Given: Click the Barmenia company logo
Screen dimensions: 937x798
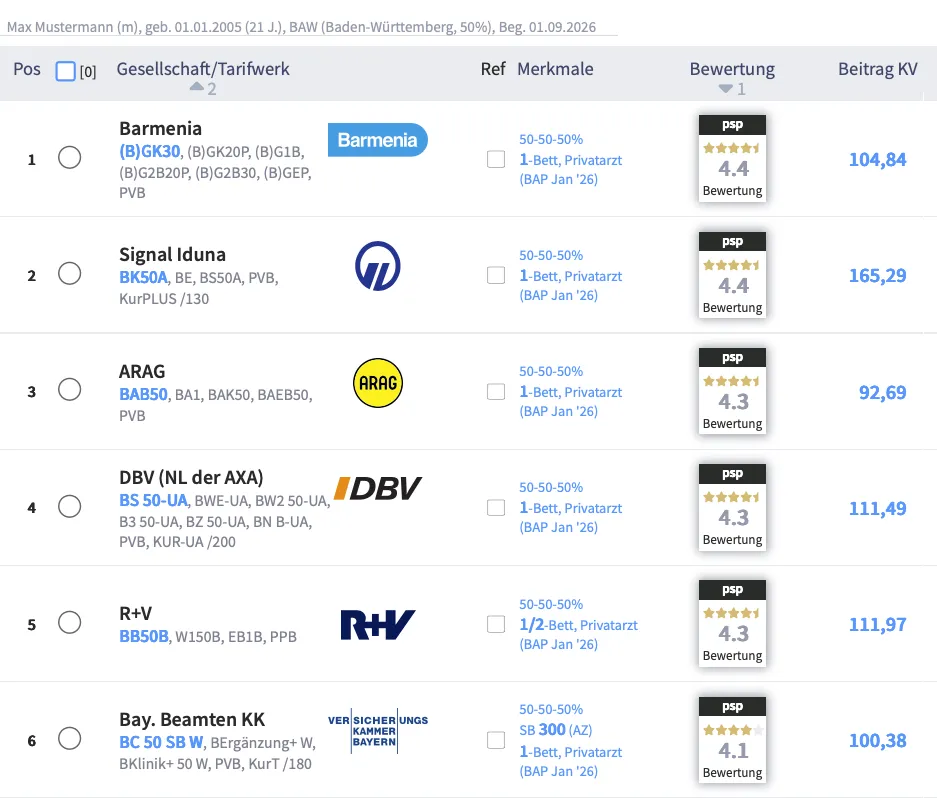Looking at the screenshot, I should [378, 140].
